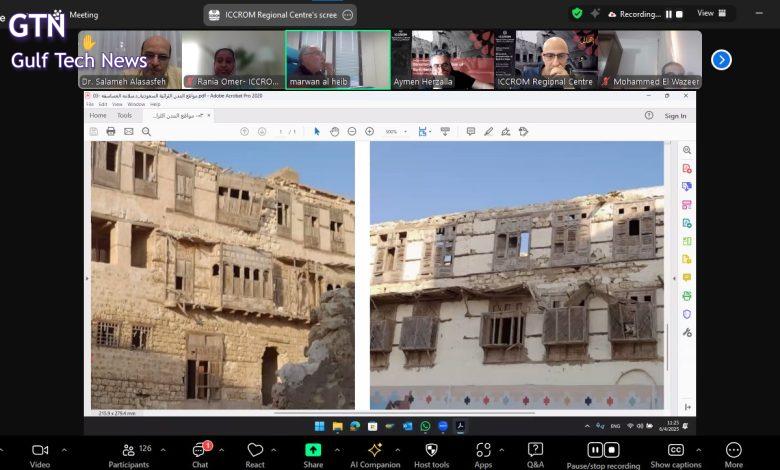Toggle the Video camera on or off
780x470 pixels.
click(x=40, y=451)
